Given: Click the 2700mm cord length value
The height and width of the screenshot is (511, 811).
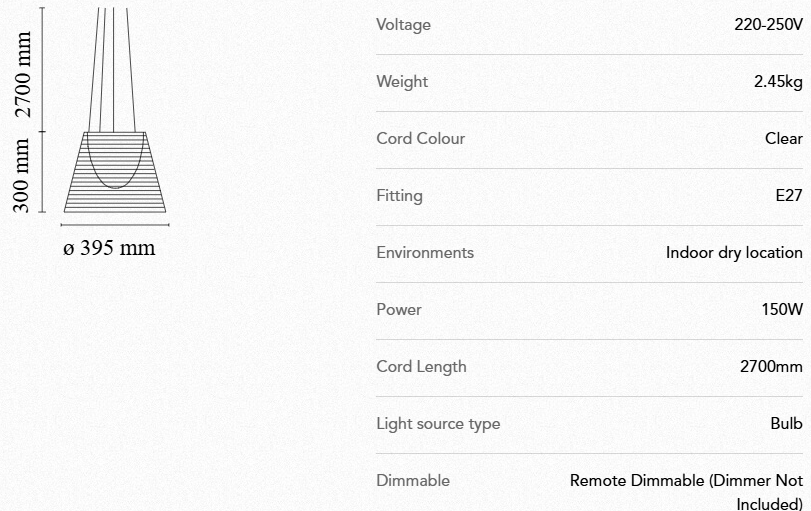Looking at the screenshot, I should coord(770,367).
